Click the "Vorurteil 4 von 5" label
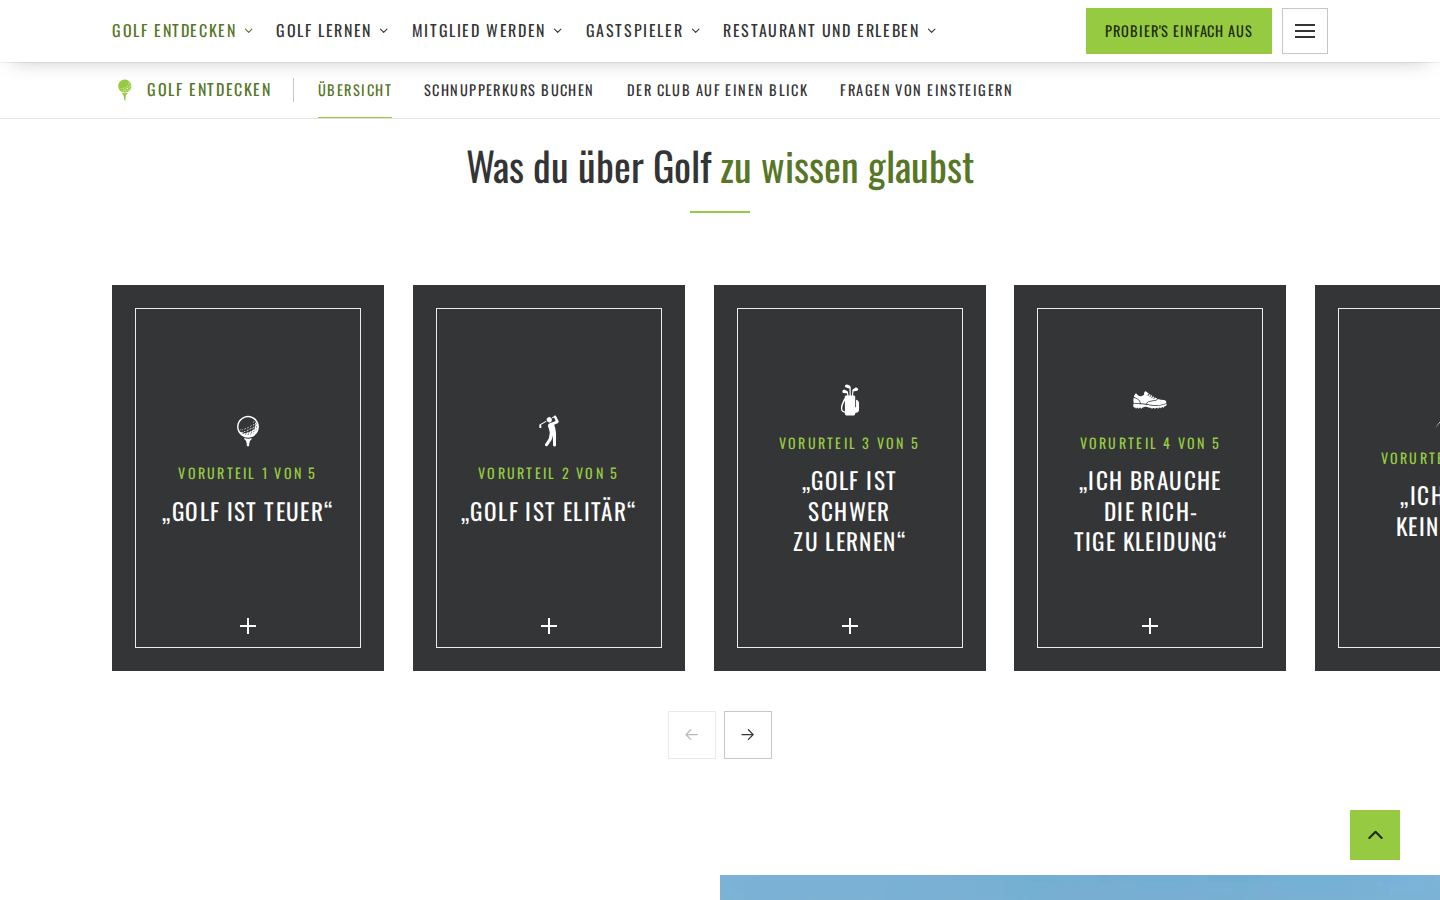This screenshot has width=1440, height=900. [1150, 443]
